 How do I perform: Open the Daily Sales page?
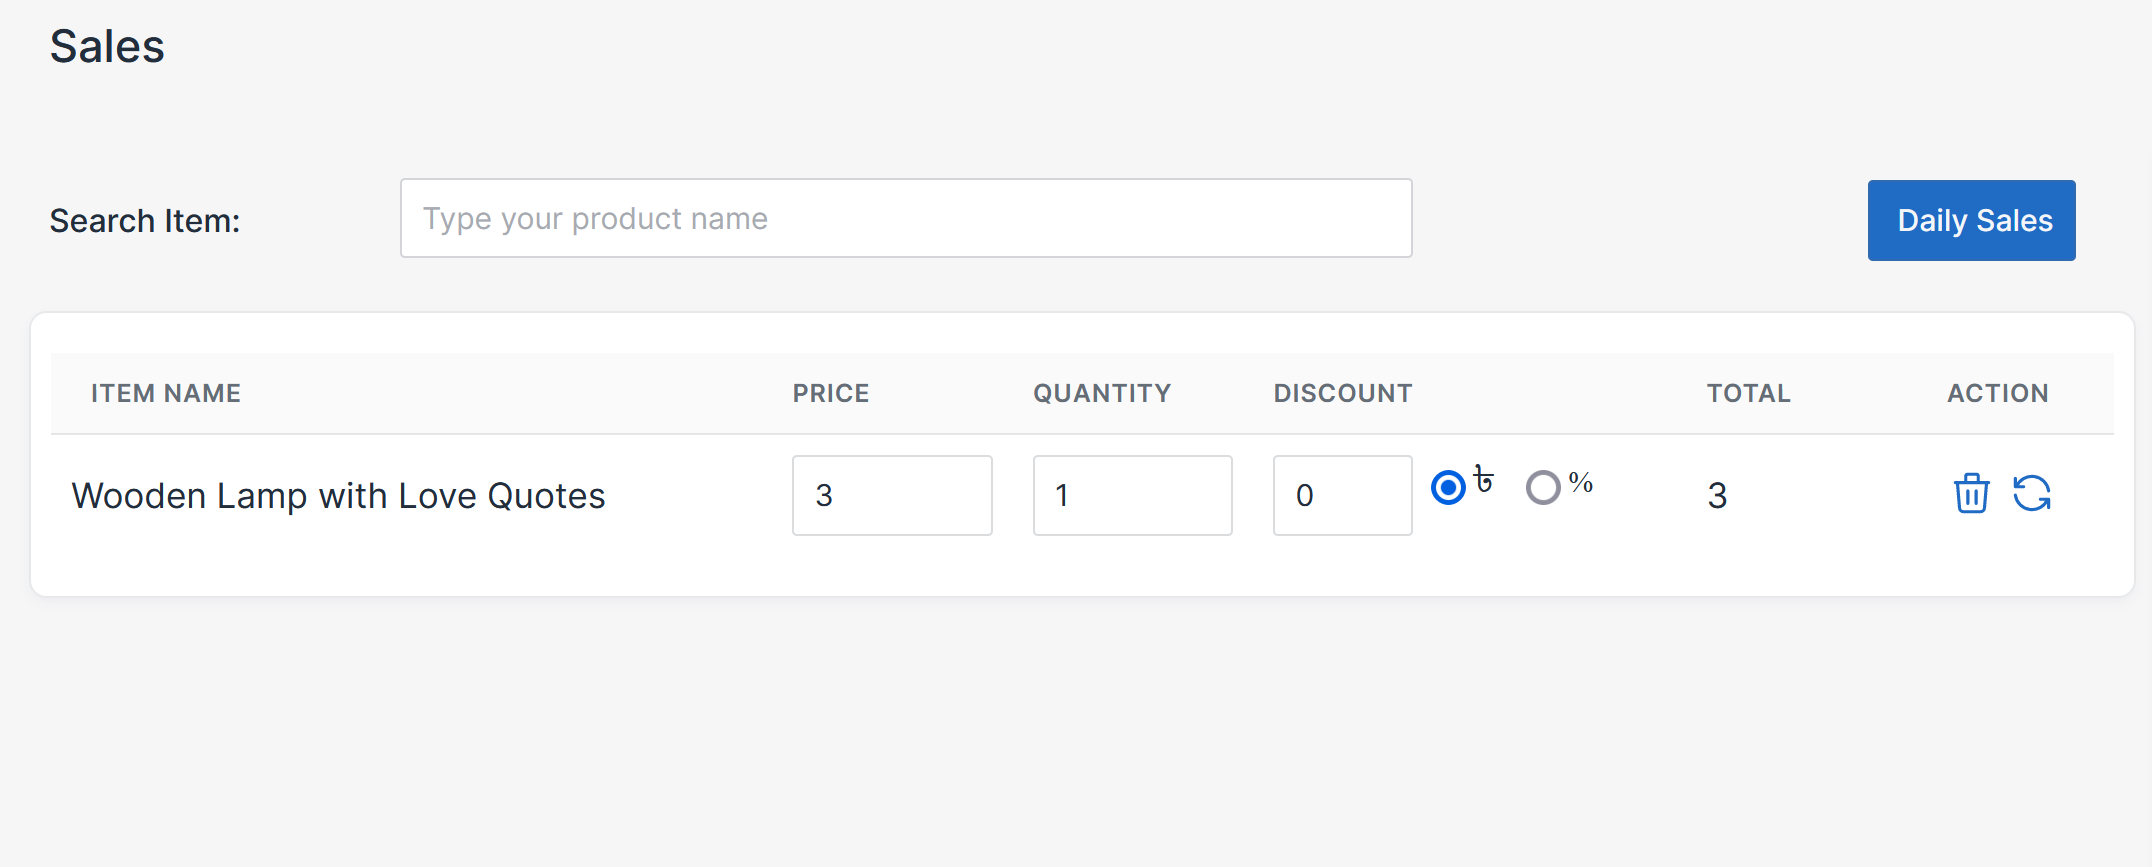click(x=1971, y=220)
